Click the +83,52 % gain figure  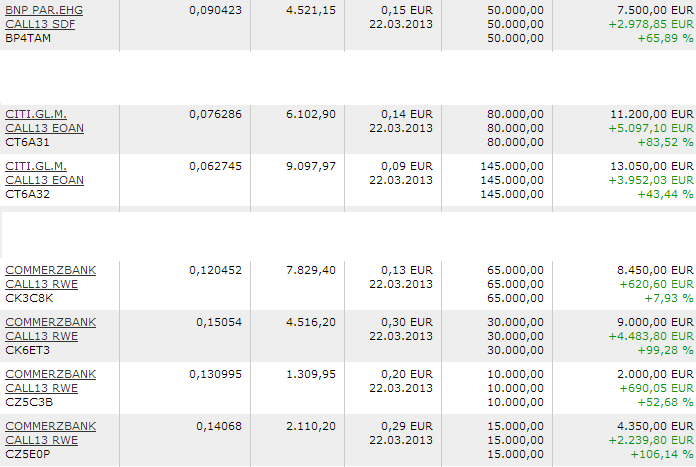[x=665, y=141]
